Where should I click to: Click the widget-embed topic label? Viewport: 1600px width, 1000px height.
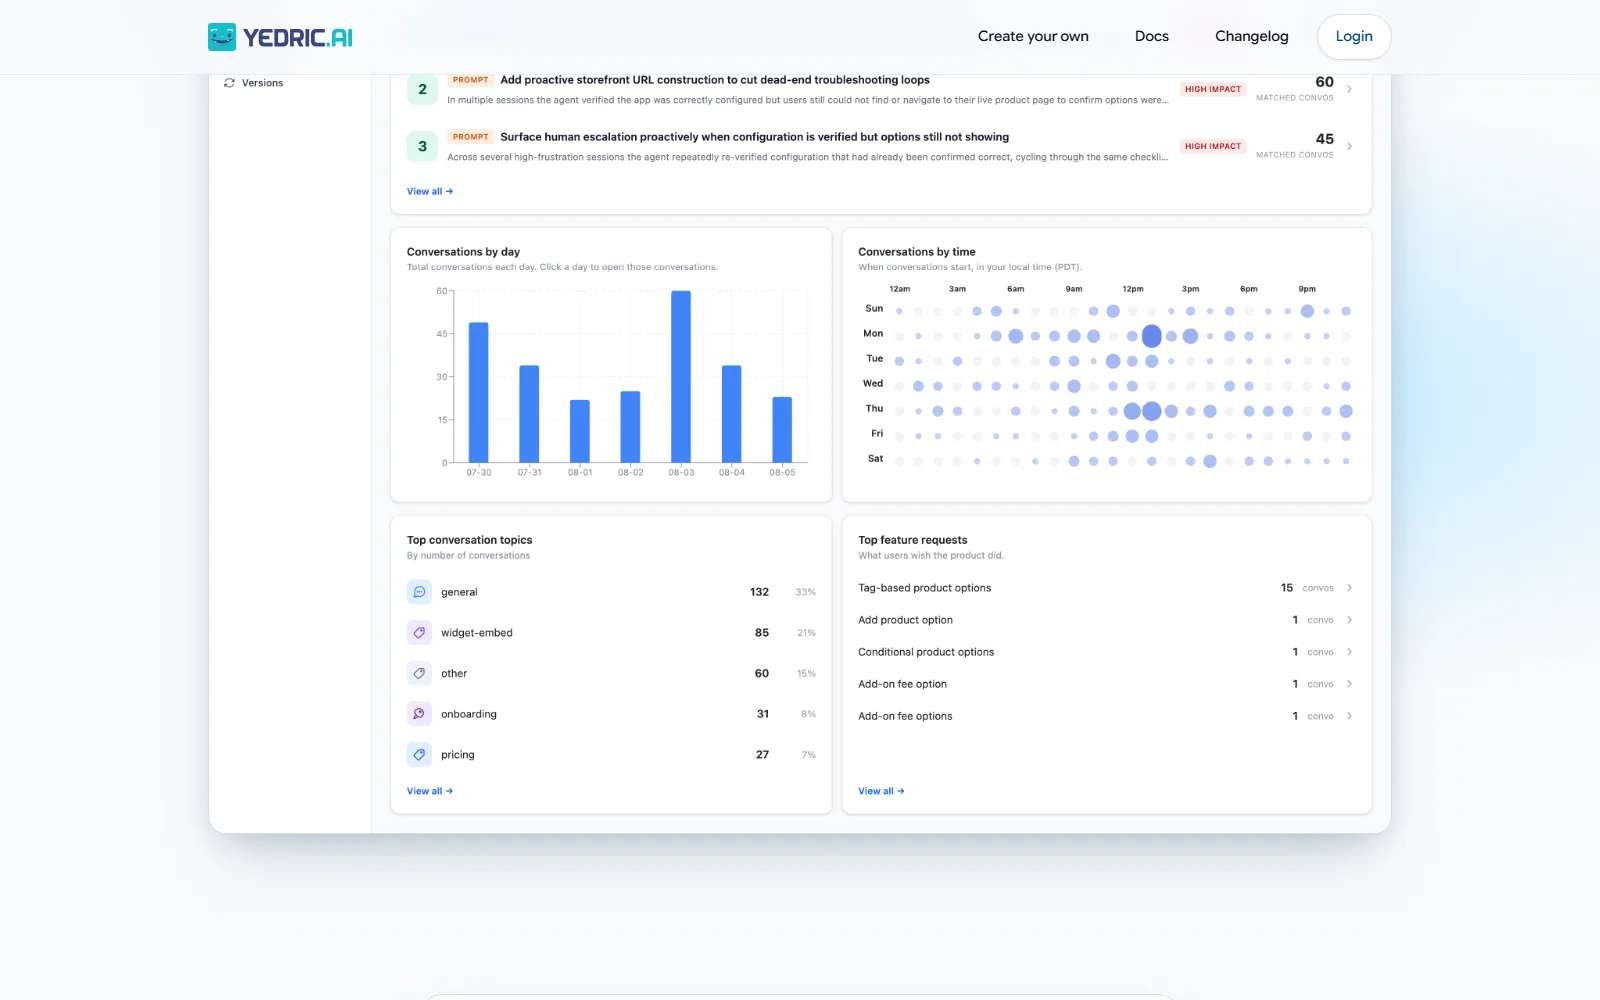tap(477, 633)
